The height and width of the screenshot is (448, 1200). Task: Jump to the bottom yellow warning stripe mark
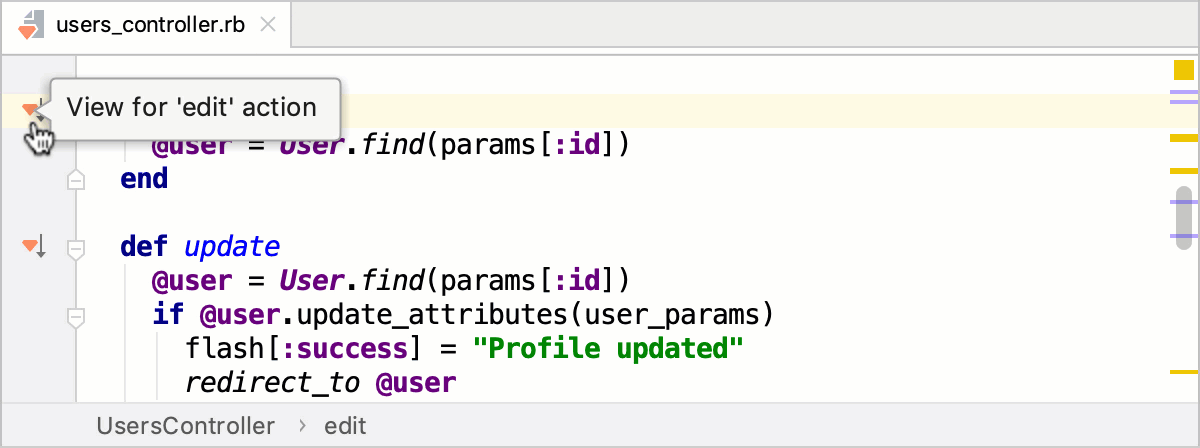[1183, 372]
